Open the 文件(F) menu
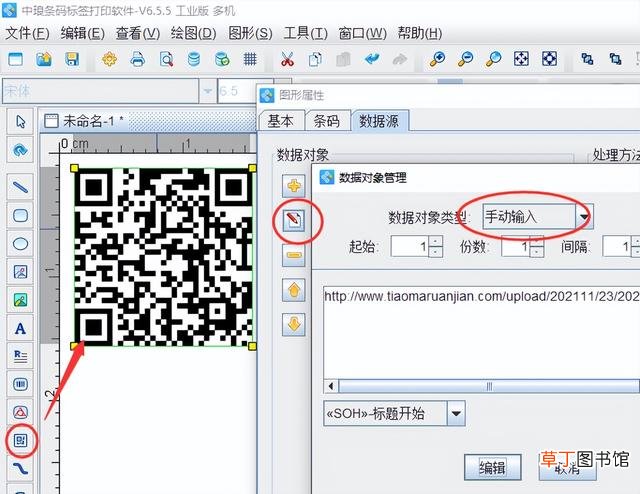 click(27, 33)
